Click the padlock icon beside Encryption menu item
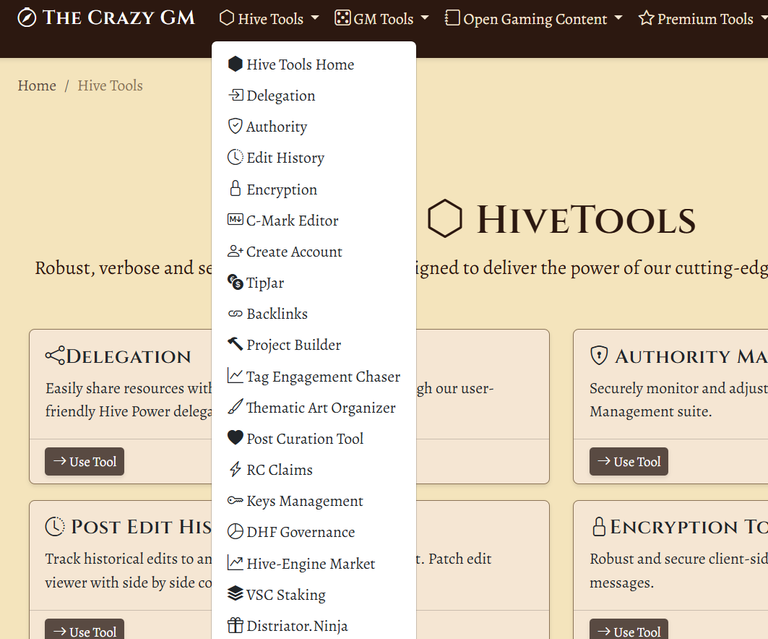The image size is (768, 639). click(235, 188)
